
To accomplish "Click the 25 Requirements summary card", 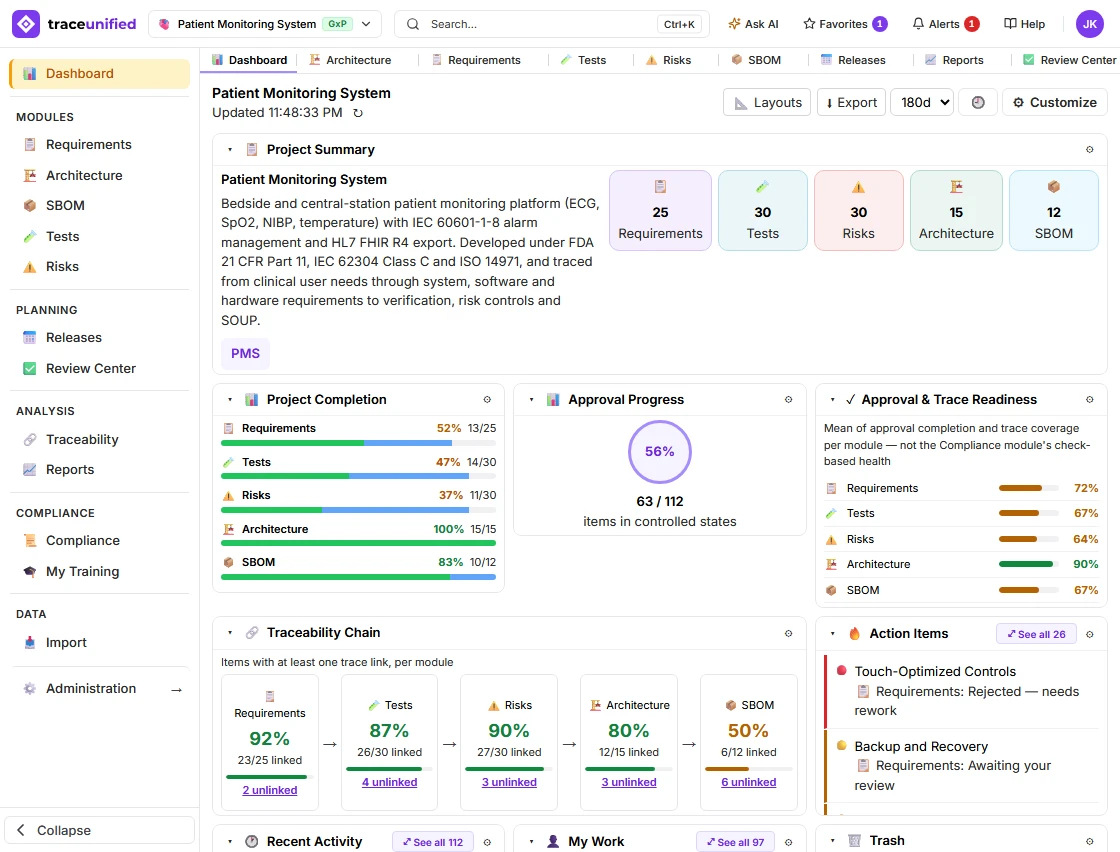I will pyautogui.click(x=660, y=211).
